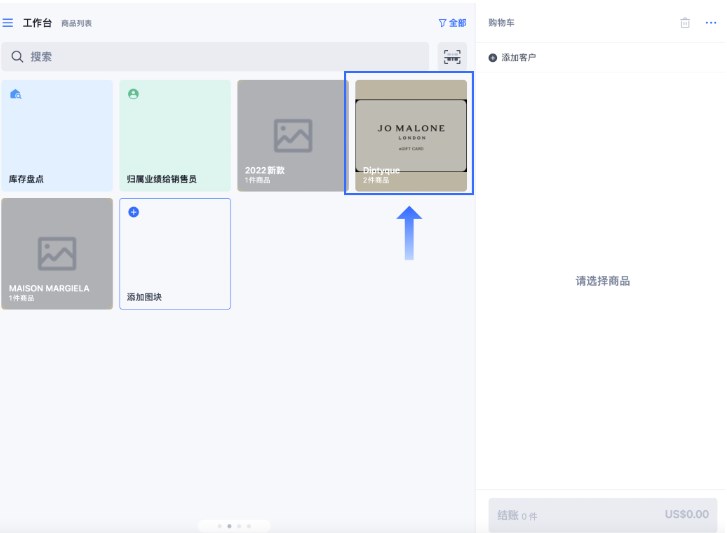
Task: Select the Diptyque Jo Malone tile
Action: click(x=410, y=136)
